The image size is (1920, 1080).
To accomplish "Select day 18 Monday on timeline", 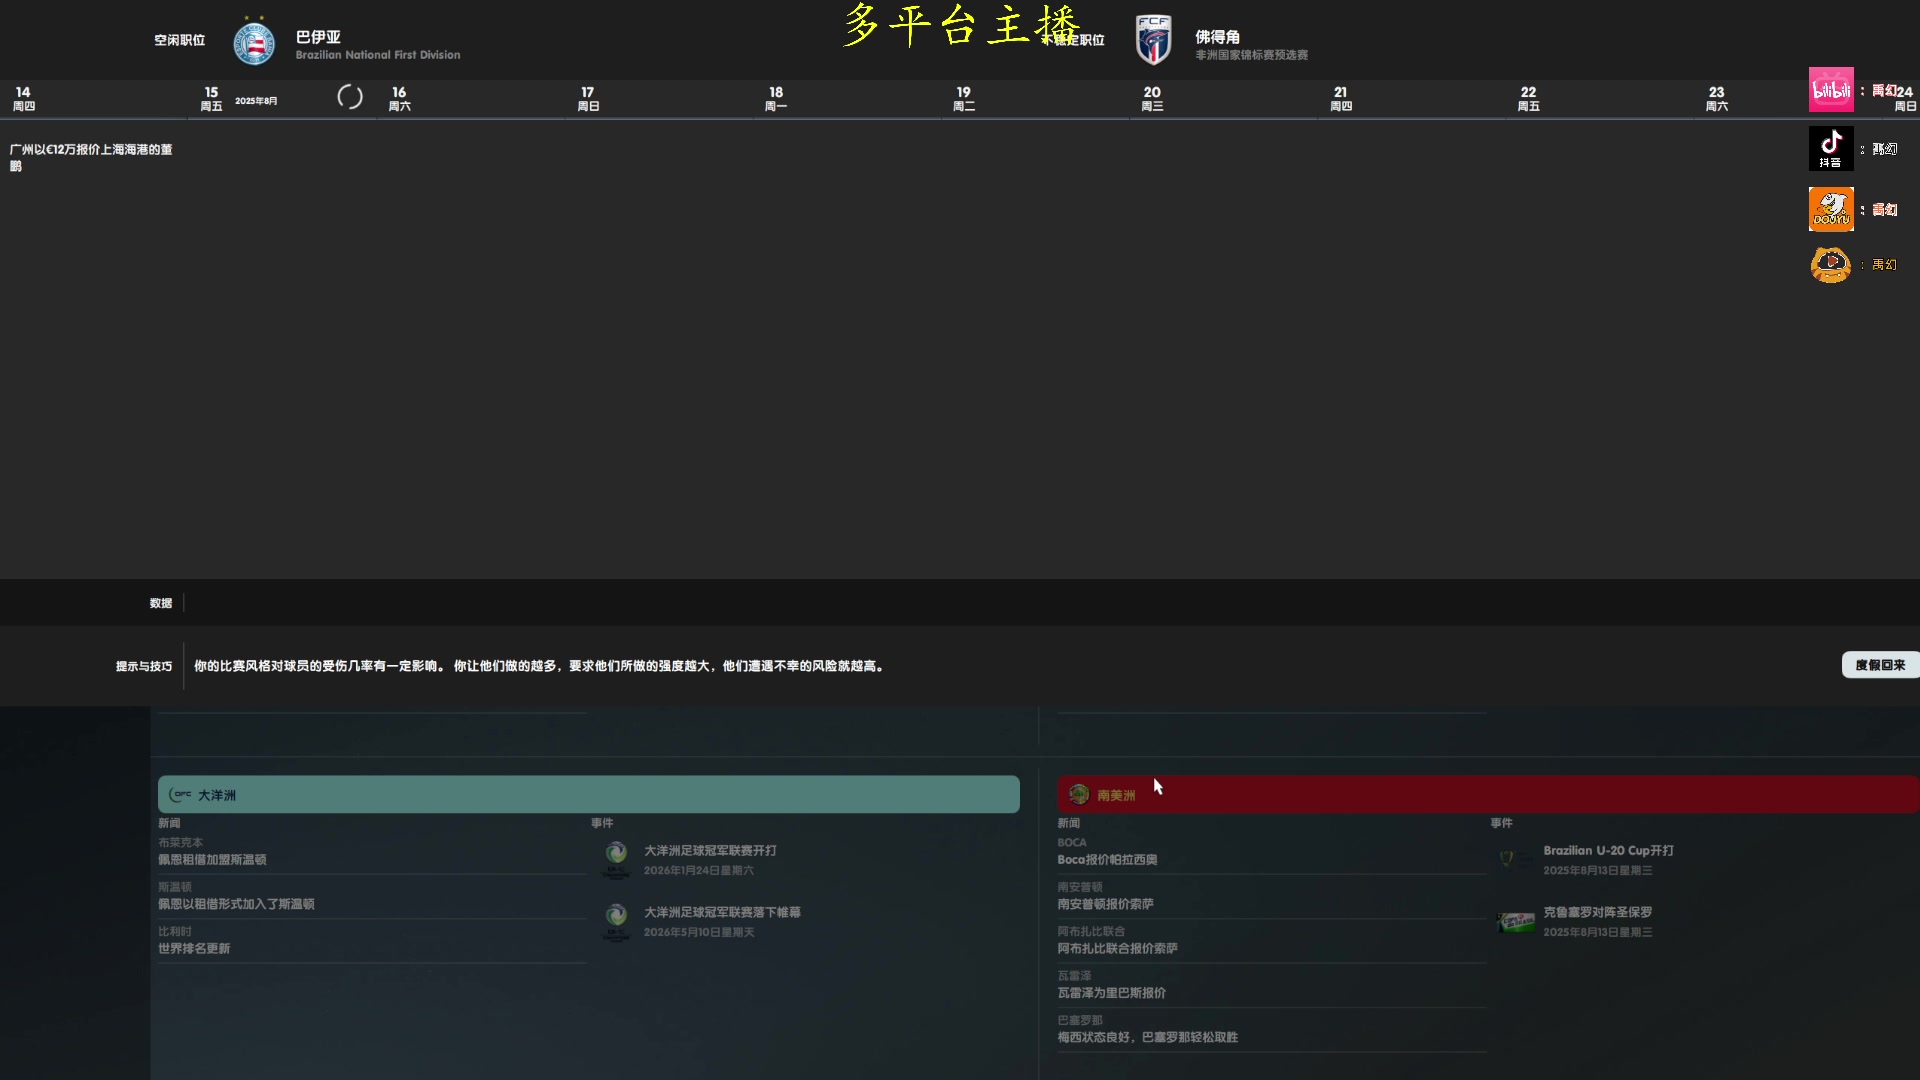I will tap(776, 98).
